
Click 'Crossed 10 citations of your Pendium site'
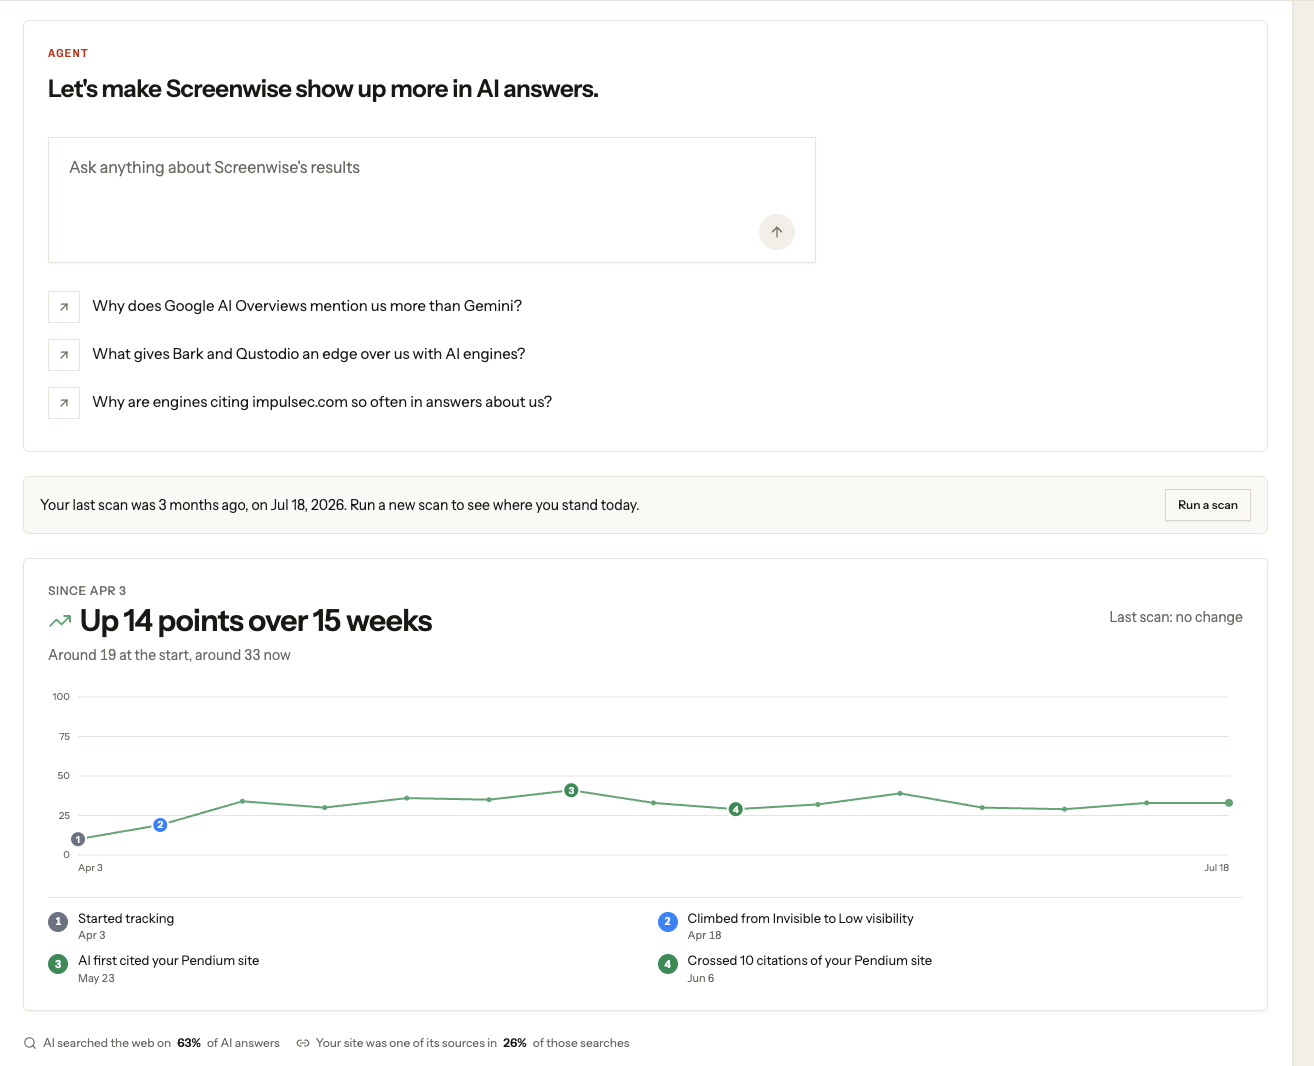click(809, 960)
